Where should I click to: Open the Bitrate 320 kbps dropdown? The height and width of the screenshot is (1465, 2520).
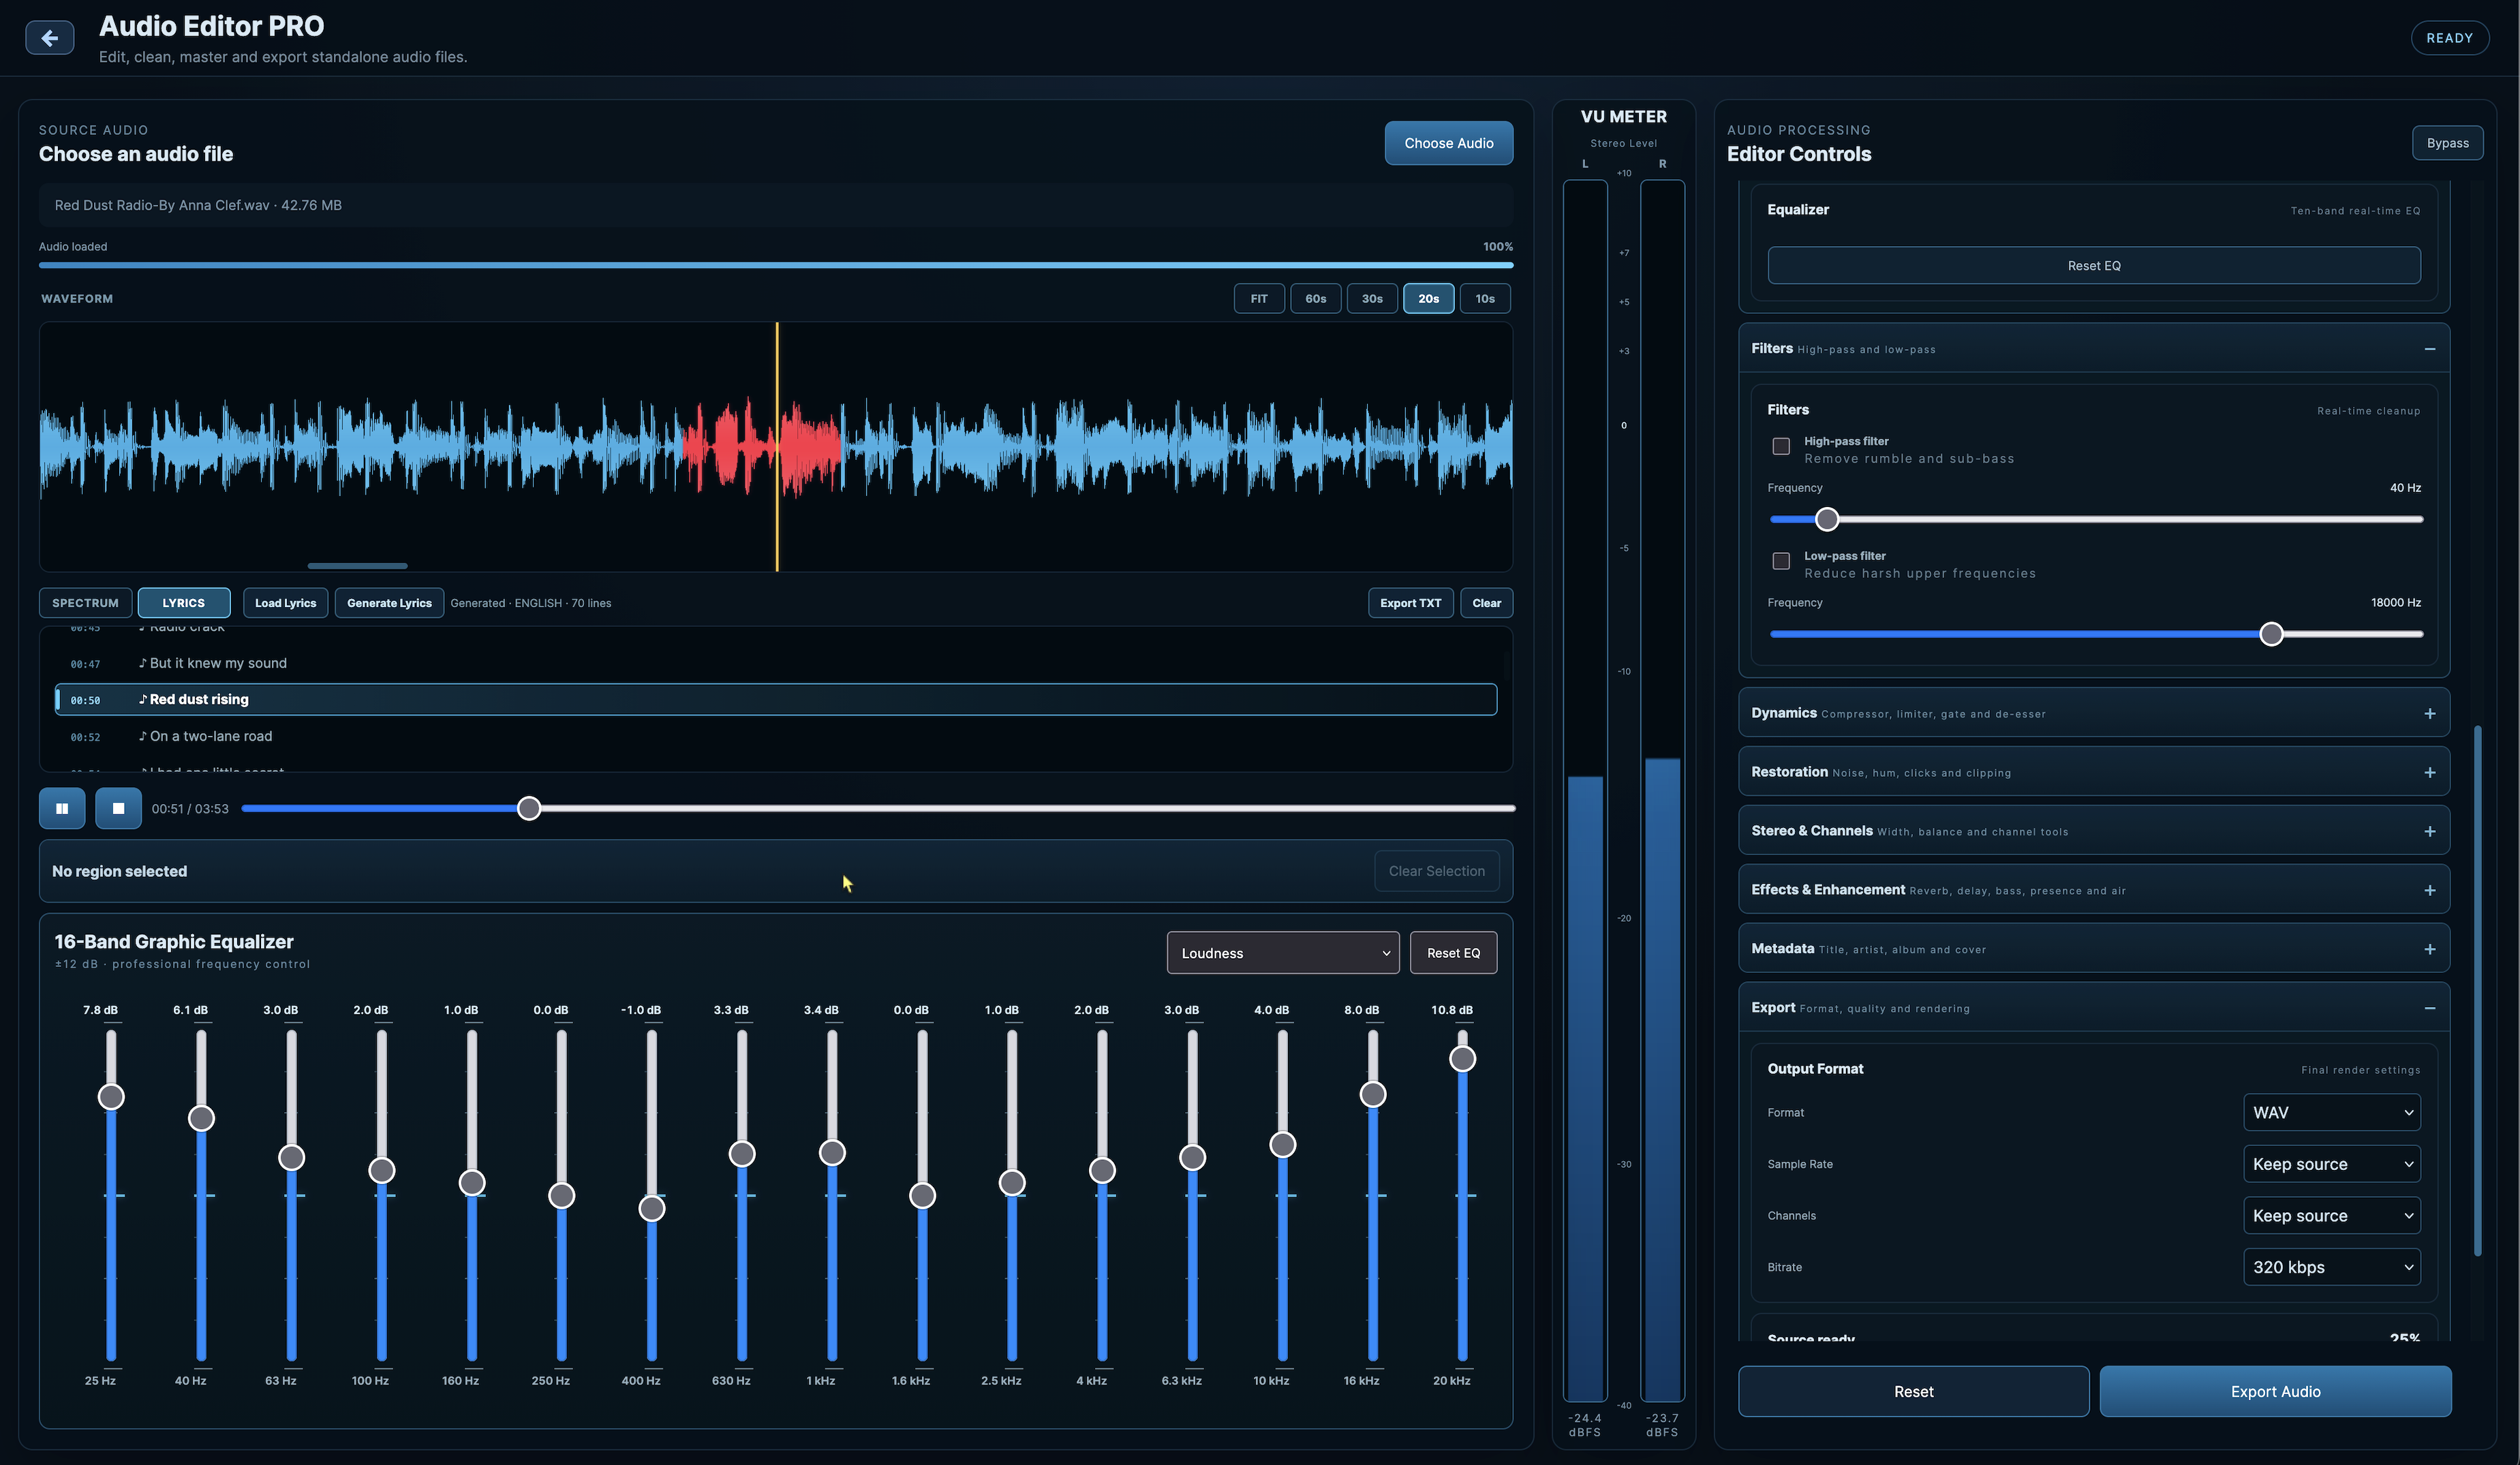2331,1267
